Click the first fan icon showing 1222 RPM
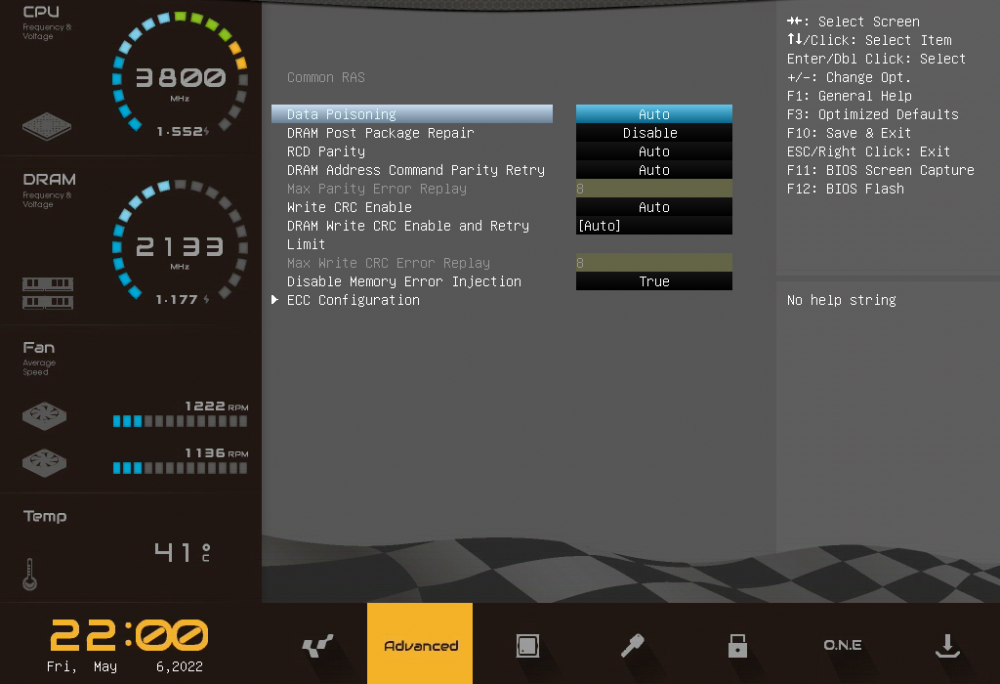Screen dimensions: 1000x684 coord(44,415)
